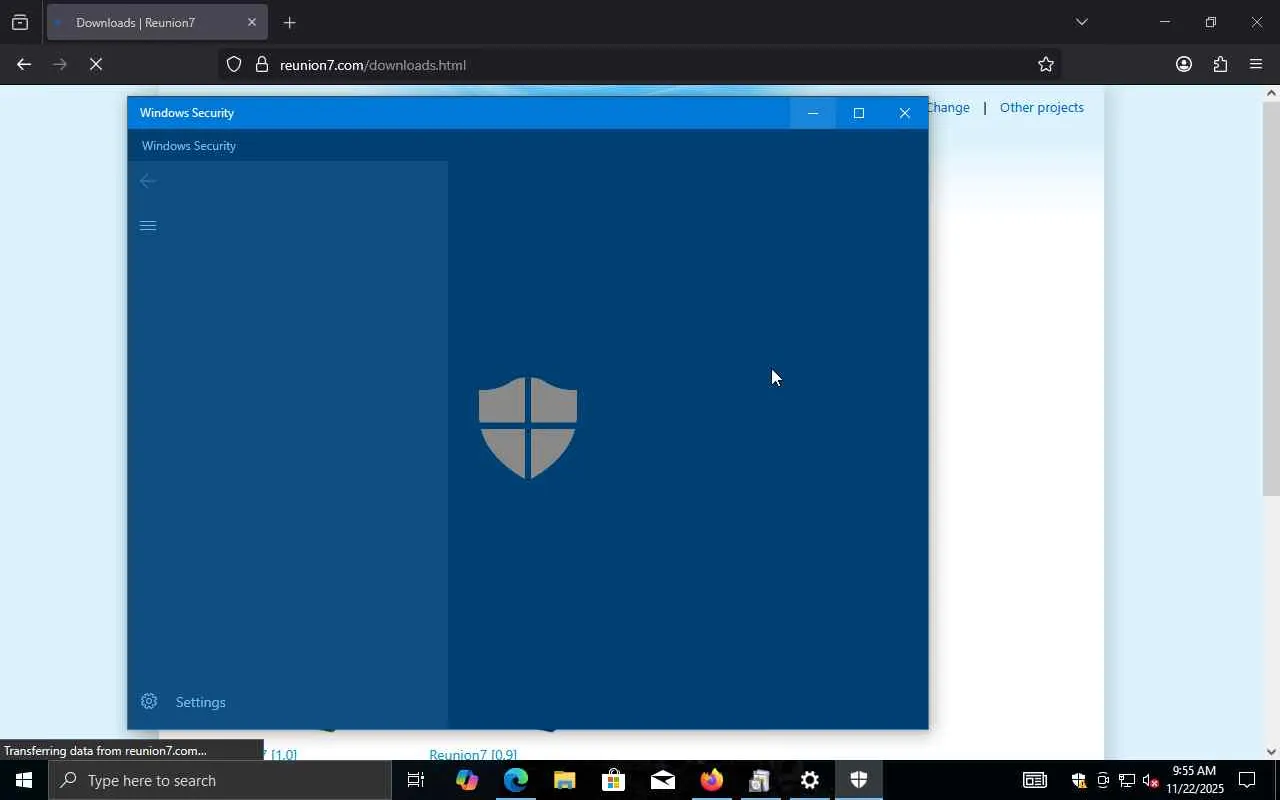Follow the Other projects link
The width and height of the screenshot is (1280, 800).
(1041, 107)
